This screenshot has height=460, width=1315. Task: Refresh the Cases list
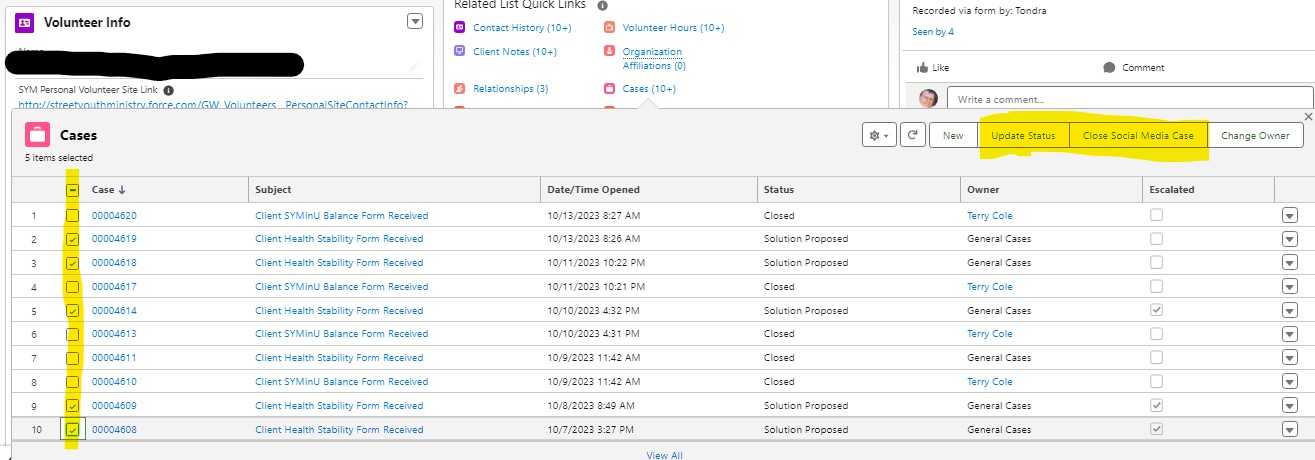(x=912, y=135)
